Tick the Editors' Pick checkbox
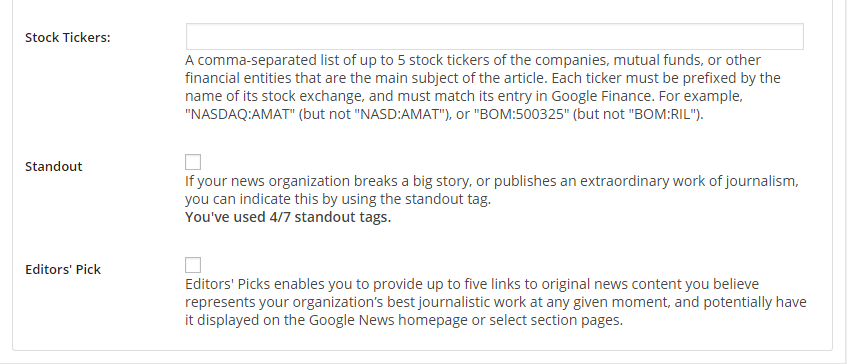 [x=193, y=265]
